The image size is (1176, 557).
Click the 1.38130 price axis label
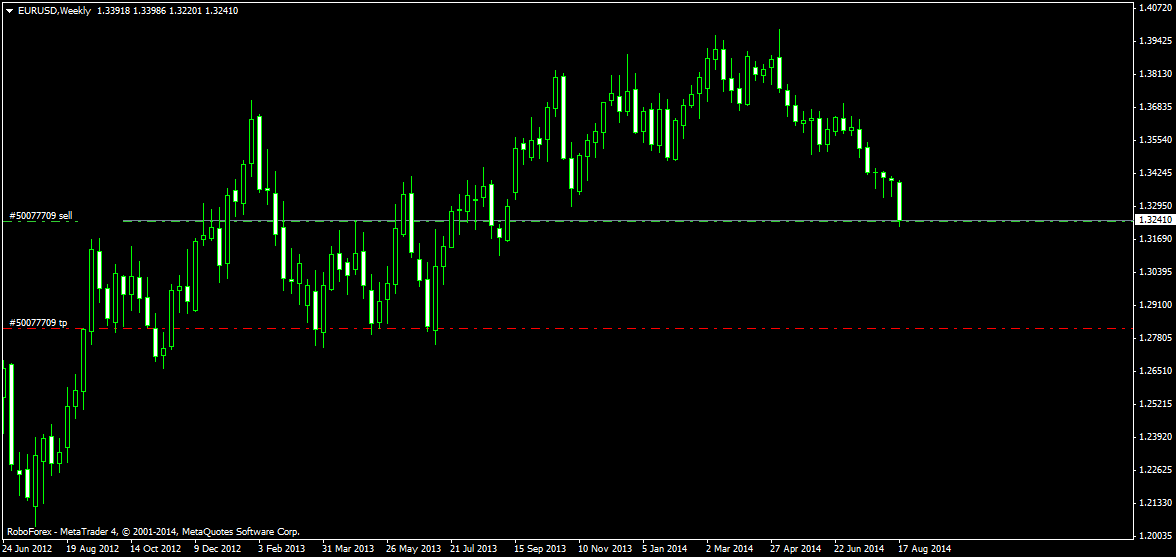coord(1155,73)
